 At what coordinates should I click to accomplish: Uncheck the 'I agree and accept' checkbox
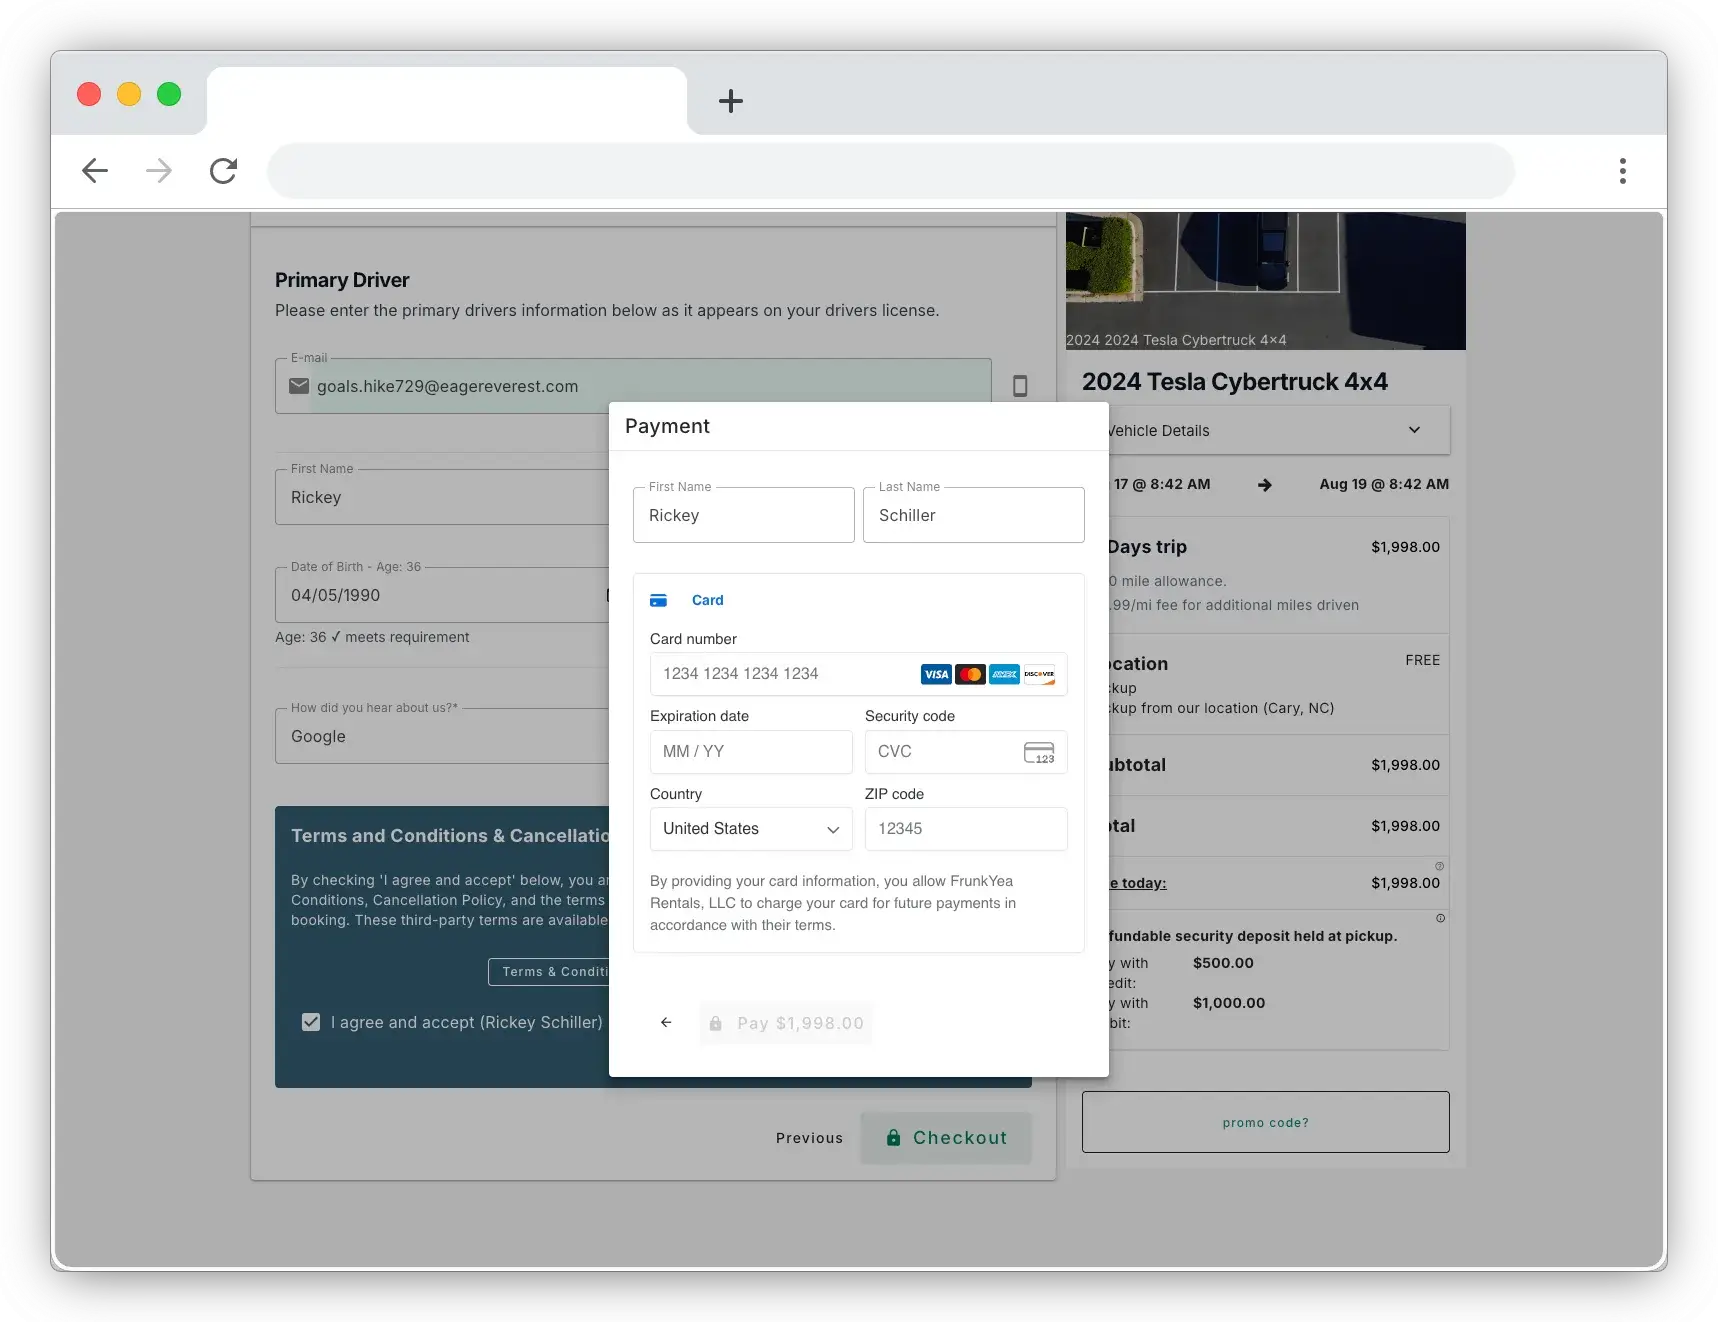pyautogui.click(x=311, y=1022)
